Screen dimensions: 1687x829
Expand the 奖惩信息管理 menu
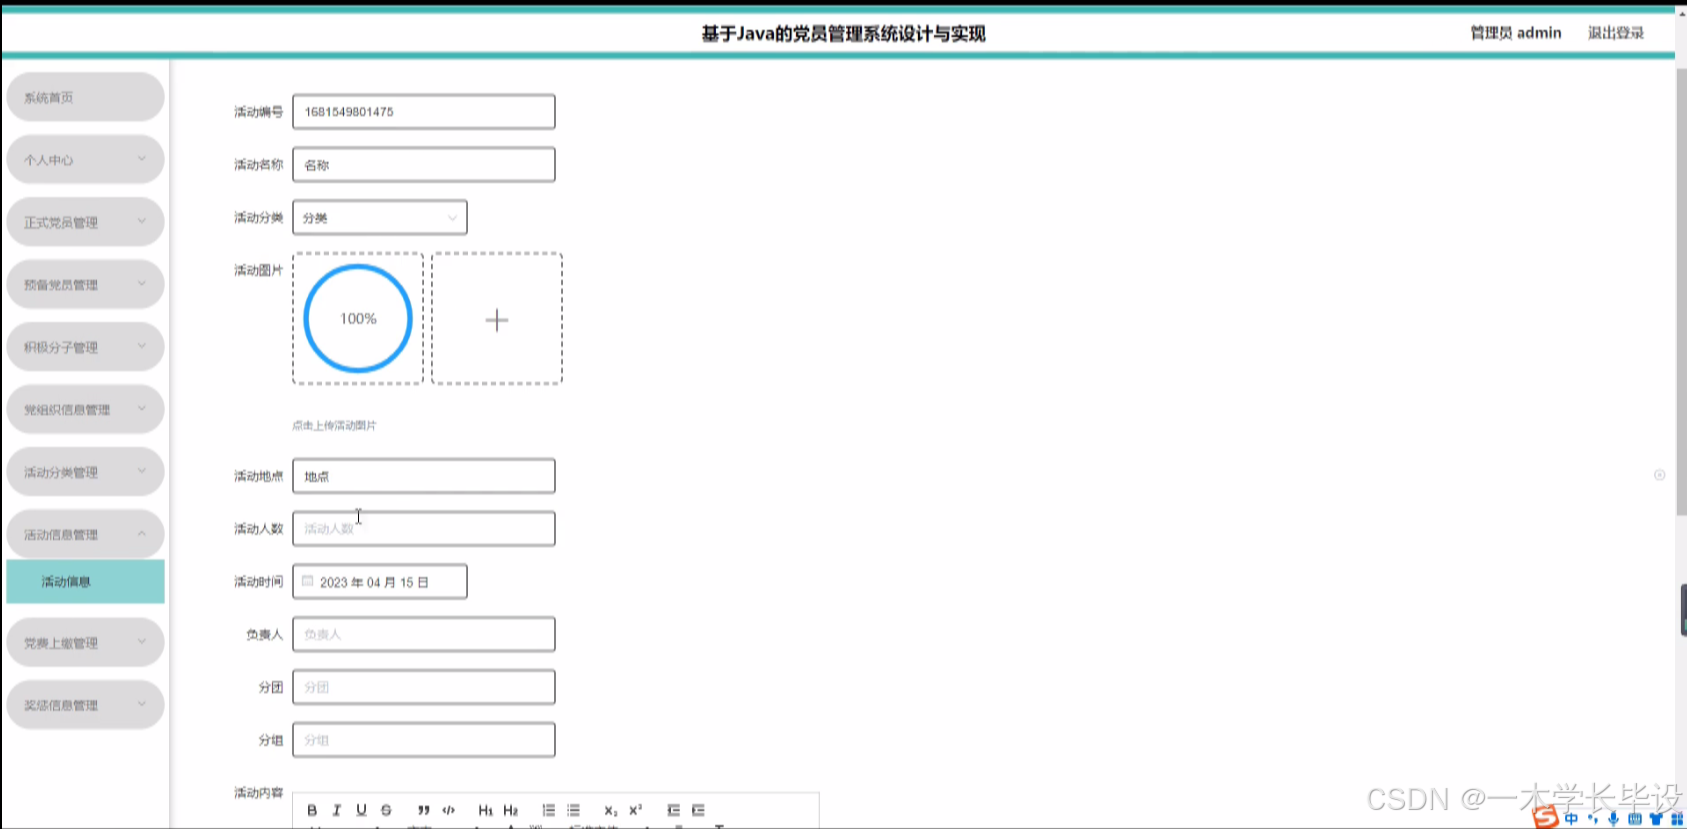[85, 705]
